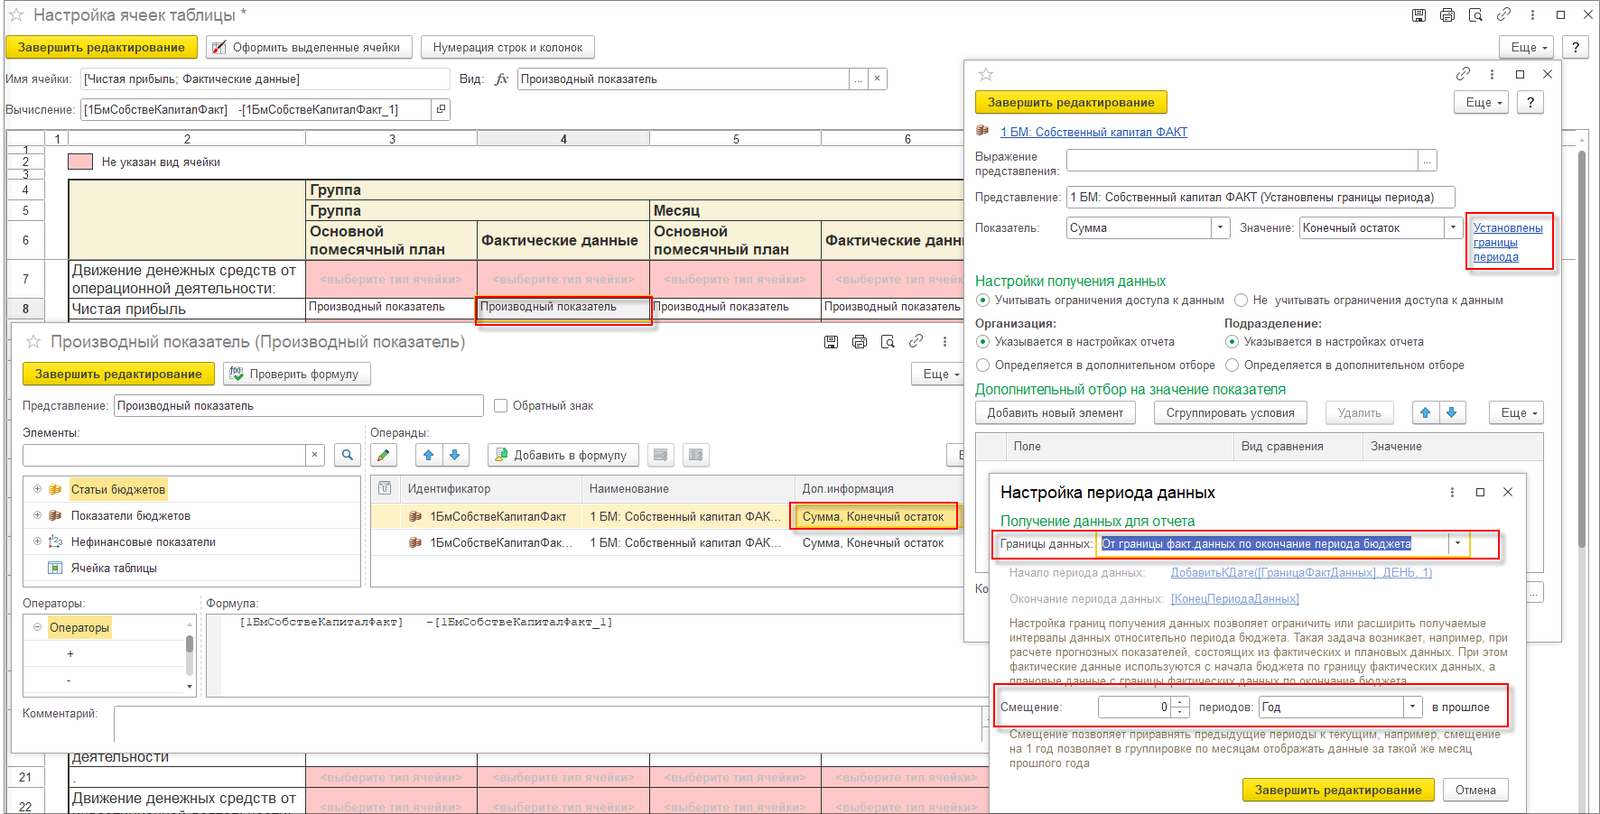
Task: Open link Установлены границы периода
Action: coord(1507,242)
